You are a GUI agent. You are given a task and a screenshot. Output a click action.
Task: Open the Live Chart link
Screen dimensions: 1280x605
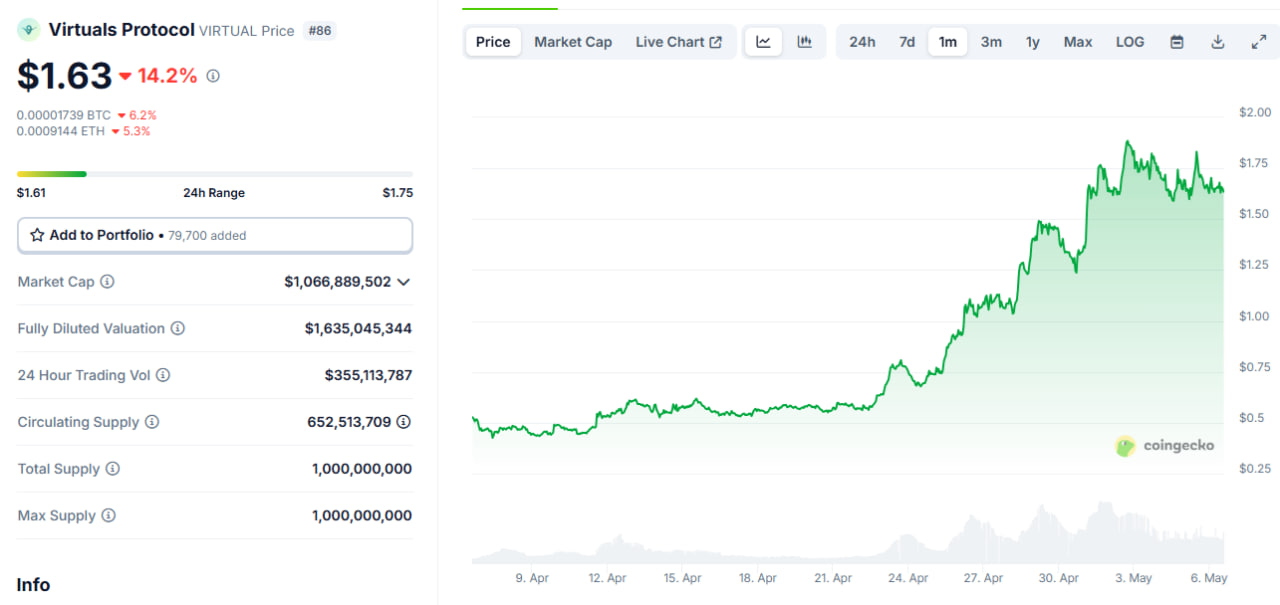(678, 42)
